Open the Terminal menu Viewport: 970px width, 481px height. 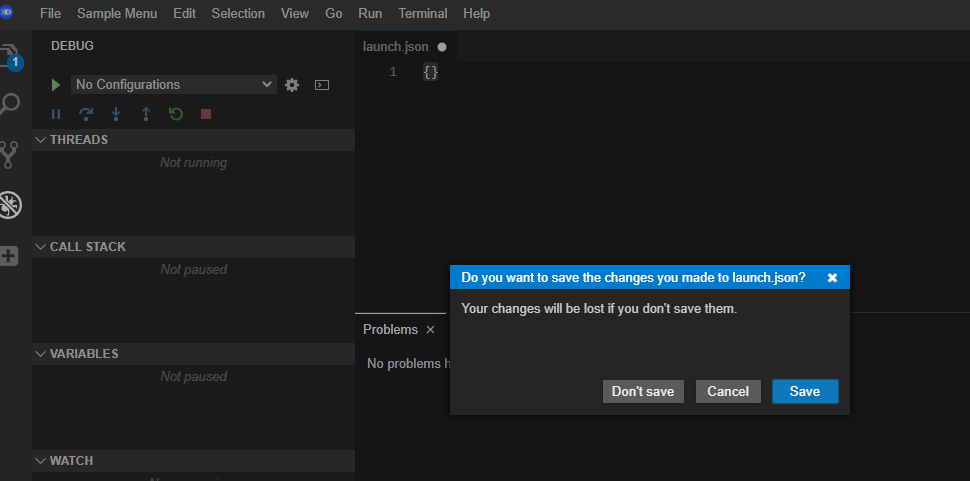(x=423, y=13)
